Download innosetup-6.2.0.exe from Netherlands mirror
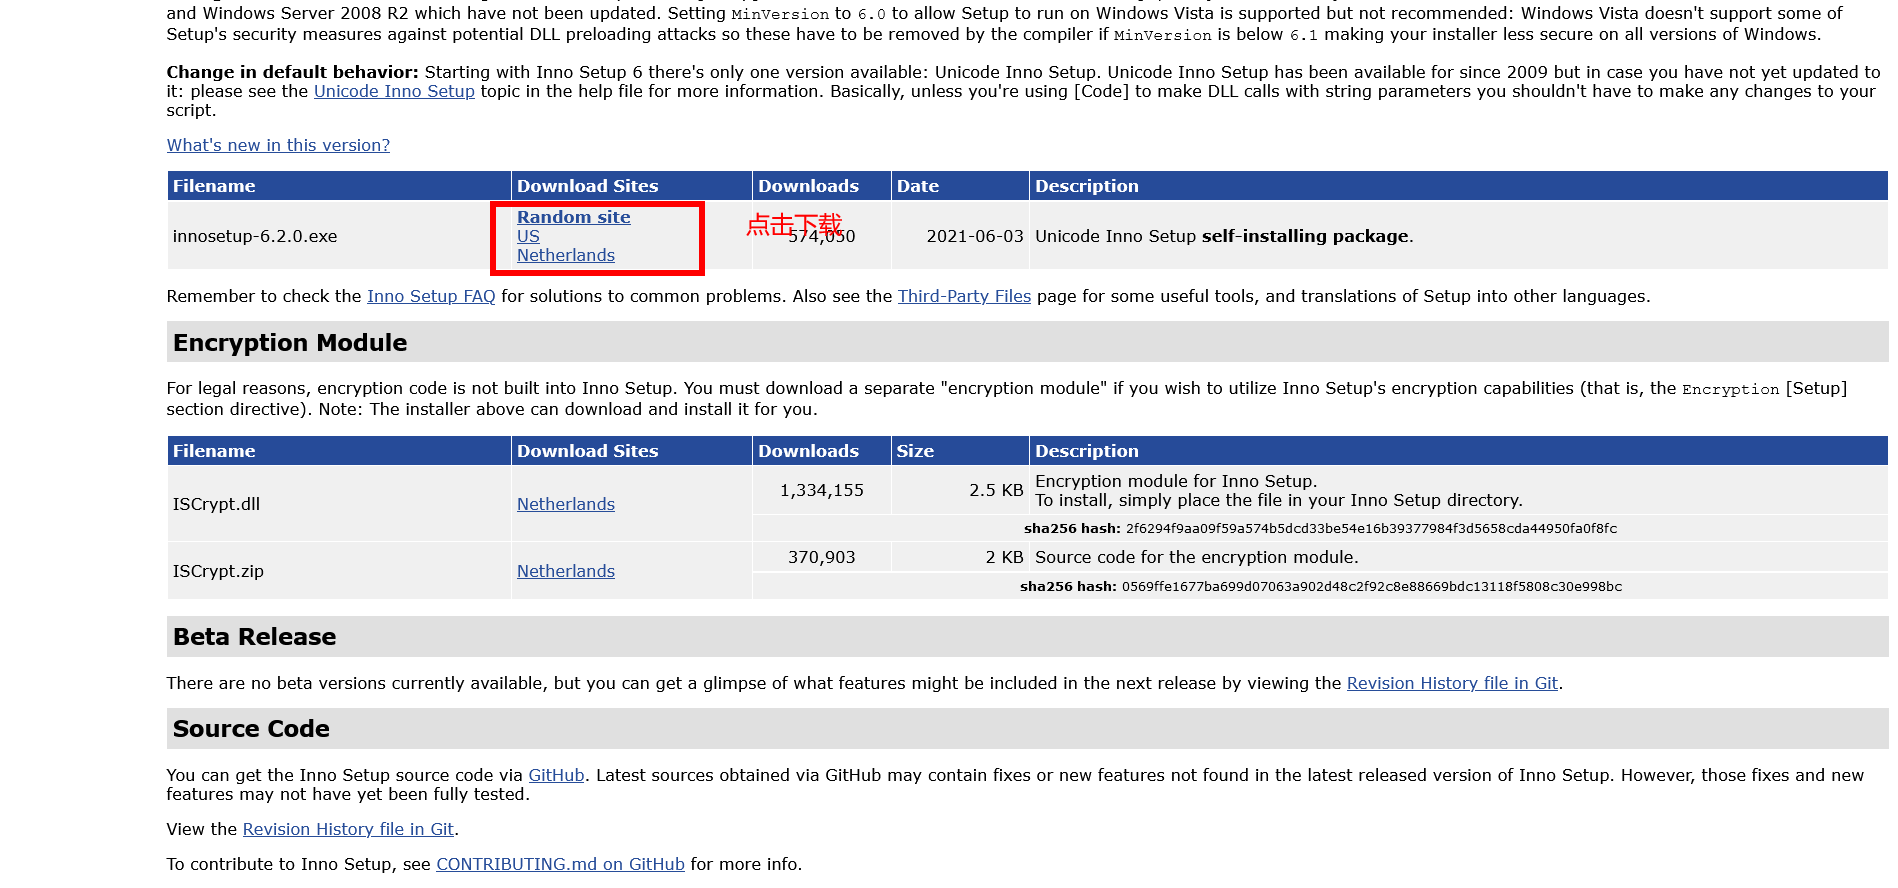 565,255
